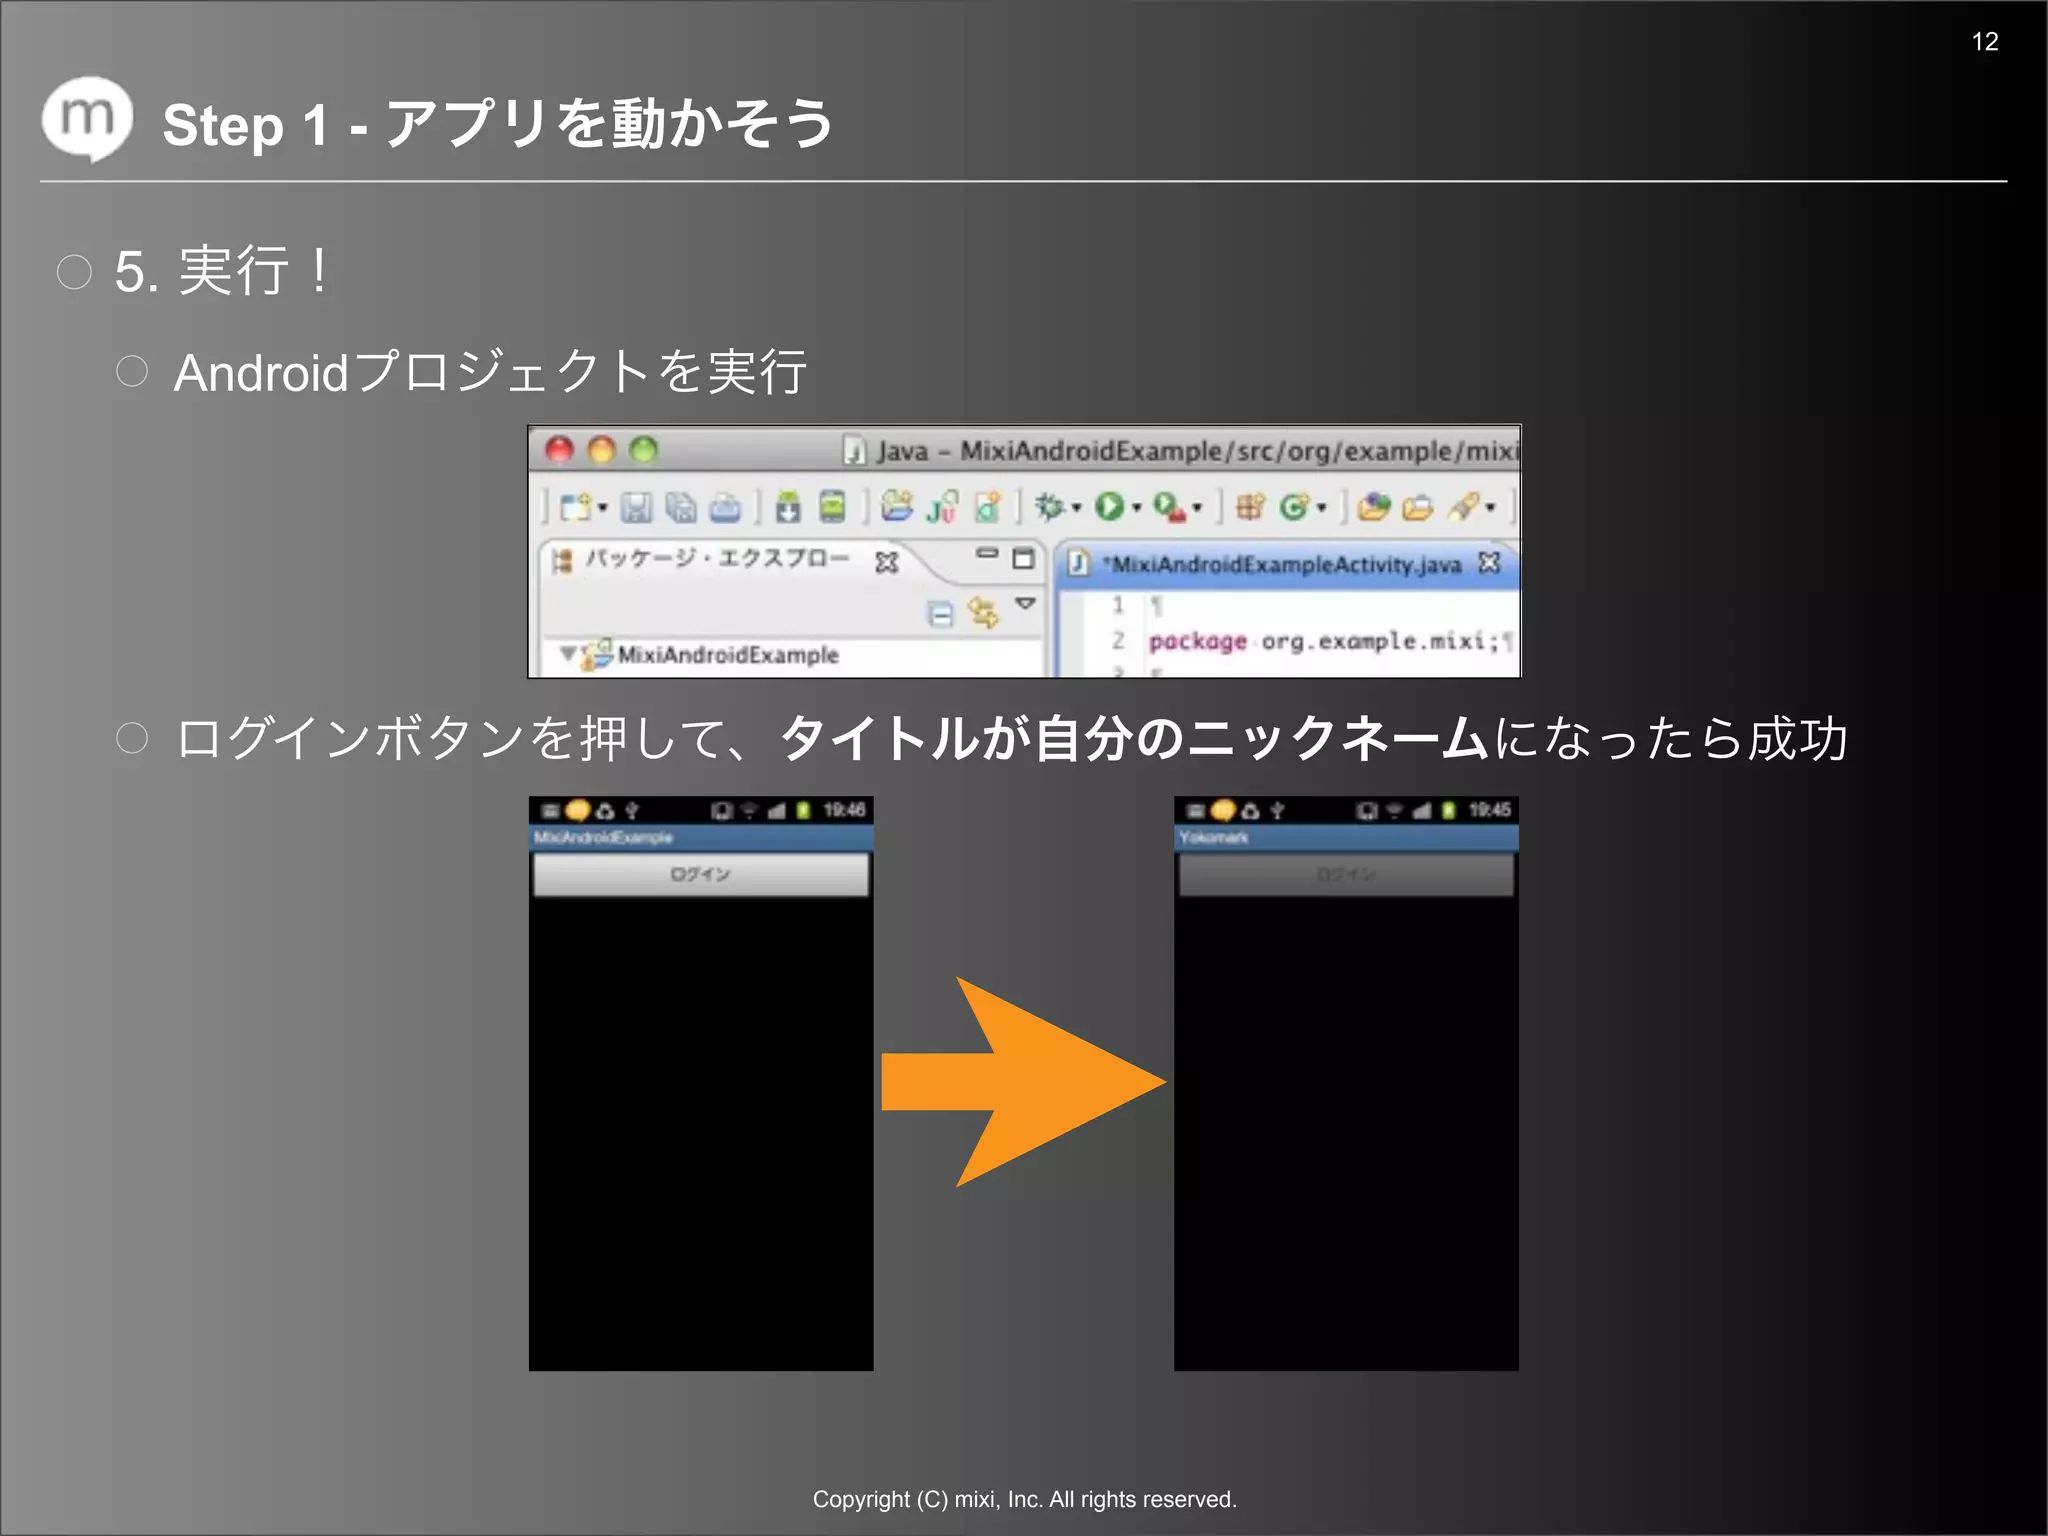
Task: Open the Android Virtual Device Manager icon
Action: pyautogui.click(x=832, y=507)
